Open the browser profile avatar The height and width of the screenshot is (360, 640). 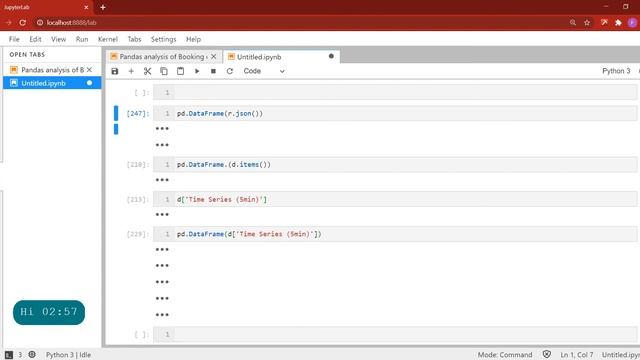pyautogui.click(x=632, y=22)
